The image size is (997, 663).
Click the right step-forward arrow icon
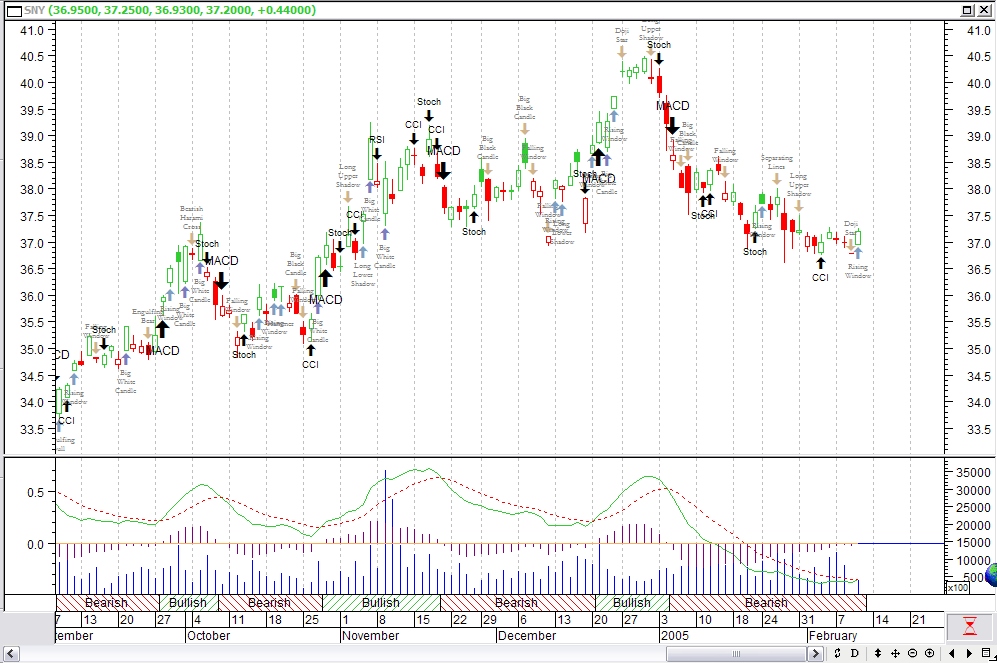[x=969, y=653]
